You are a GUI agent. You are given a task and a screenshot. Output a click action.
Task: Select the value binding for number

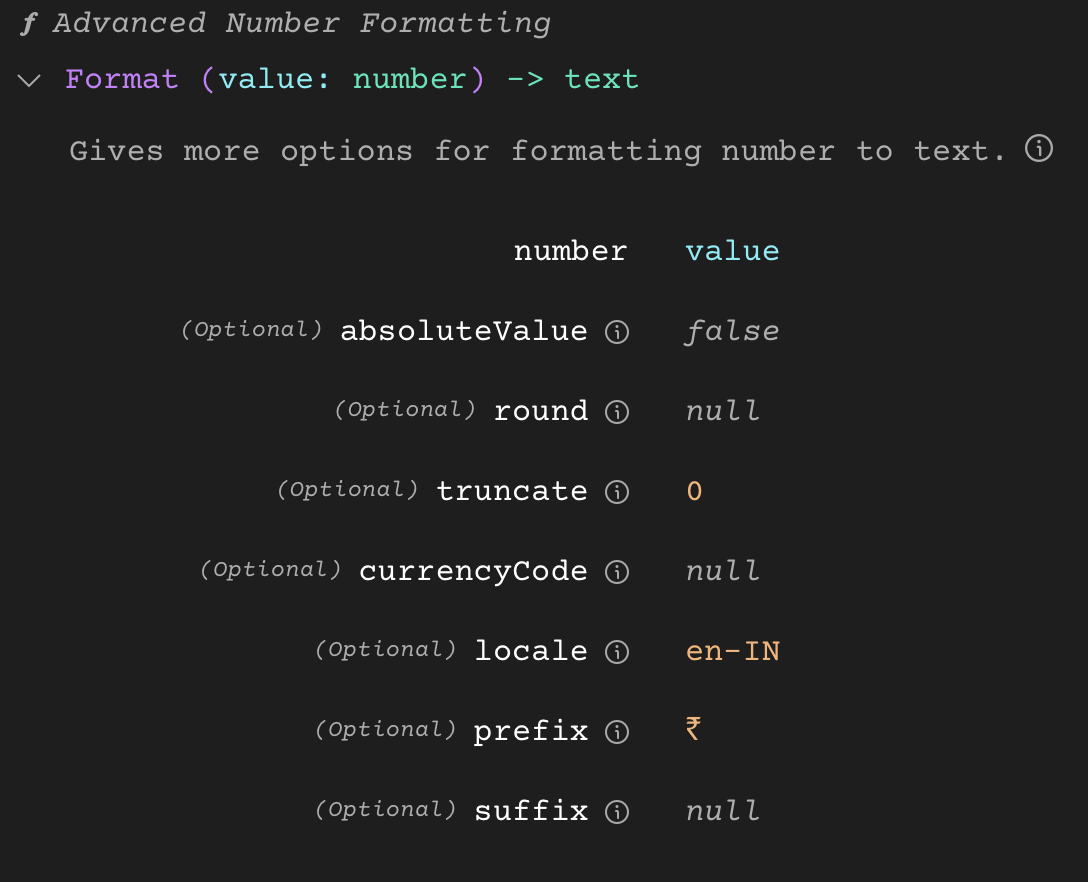pyautogui.click(x=732, y=251)
